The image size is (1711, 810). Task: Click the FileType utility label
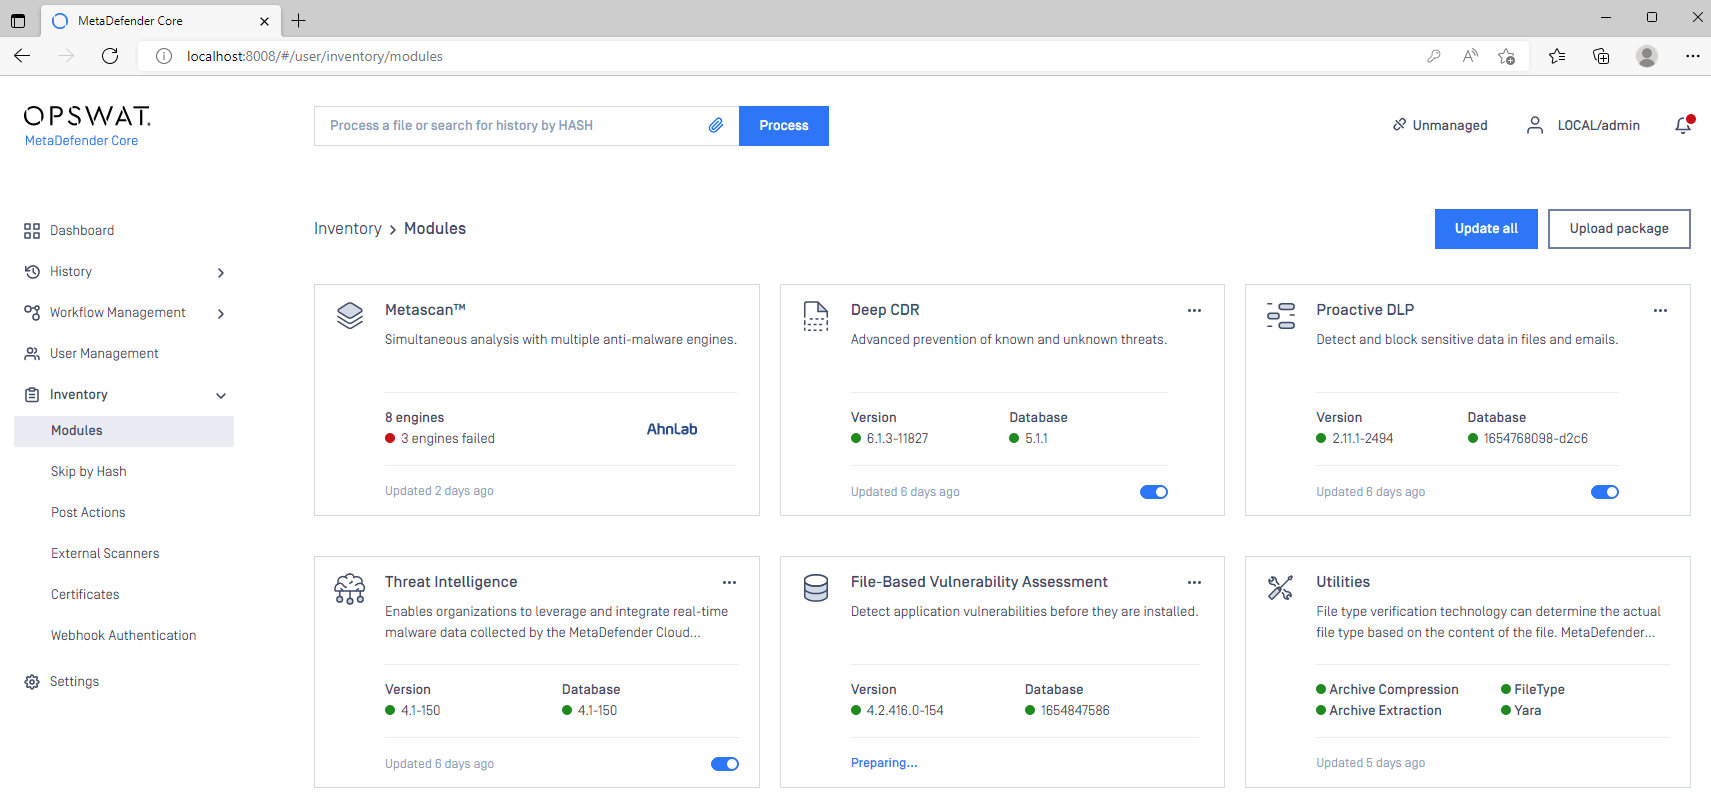pyautogui.click(x=1539, y=690)
